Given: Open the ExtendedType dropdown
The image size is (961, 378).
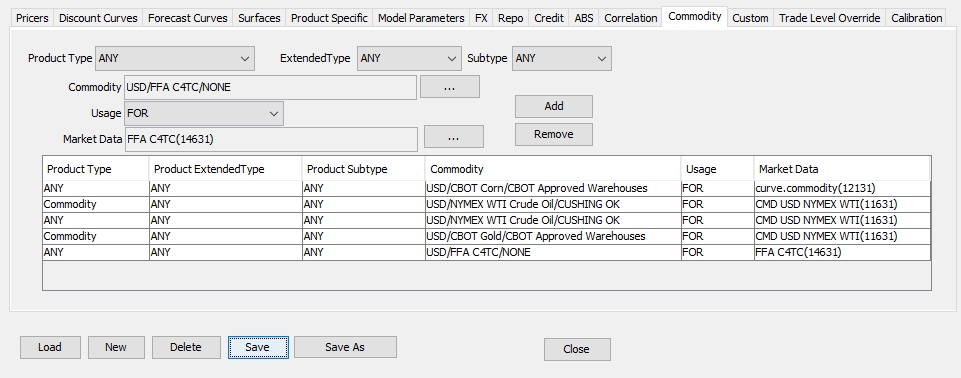Looking at the screenshot, I should [x=409, y=58].
